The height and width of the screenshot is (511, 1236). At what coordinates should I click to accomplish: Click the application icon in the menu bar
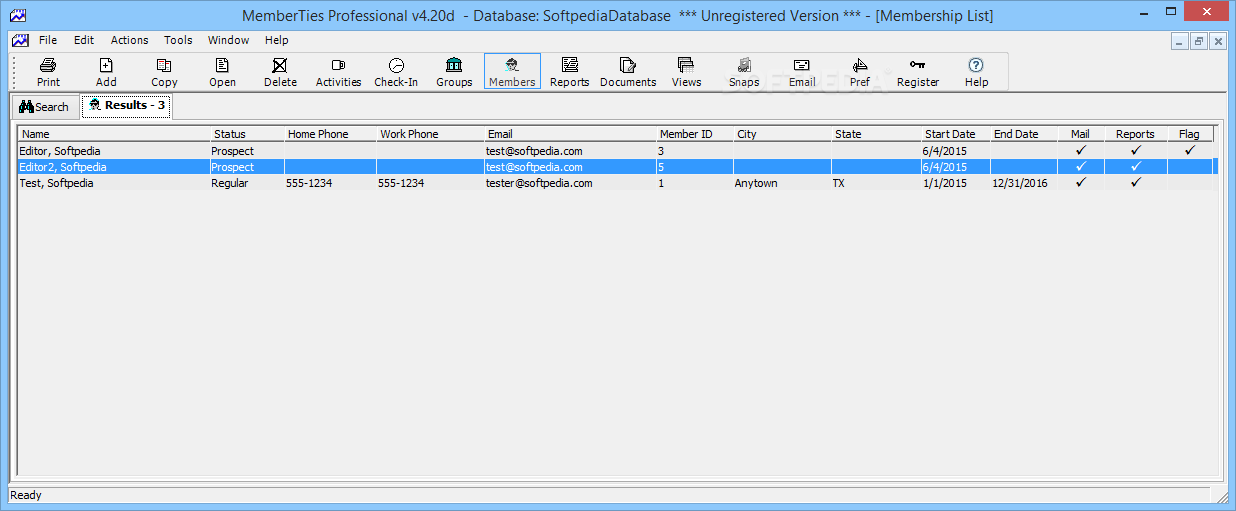(20, 40)
